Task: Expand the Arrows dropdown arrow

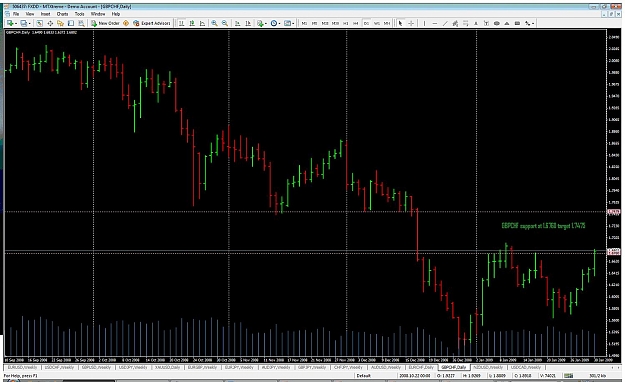Action: [x=533, y=24]
